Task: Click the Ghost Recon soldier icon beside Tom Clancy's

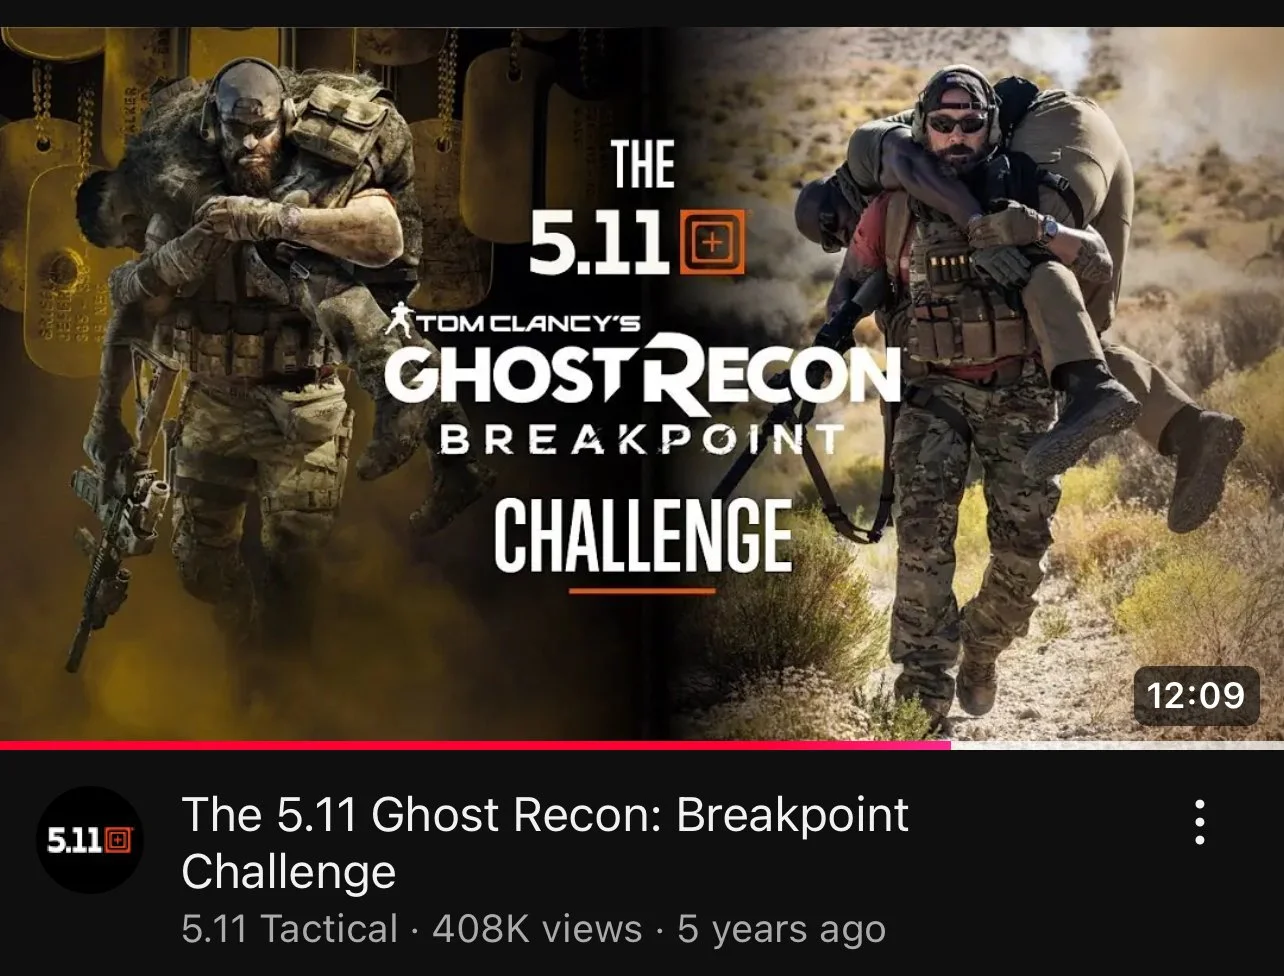Action: tap(406, 319)
